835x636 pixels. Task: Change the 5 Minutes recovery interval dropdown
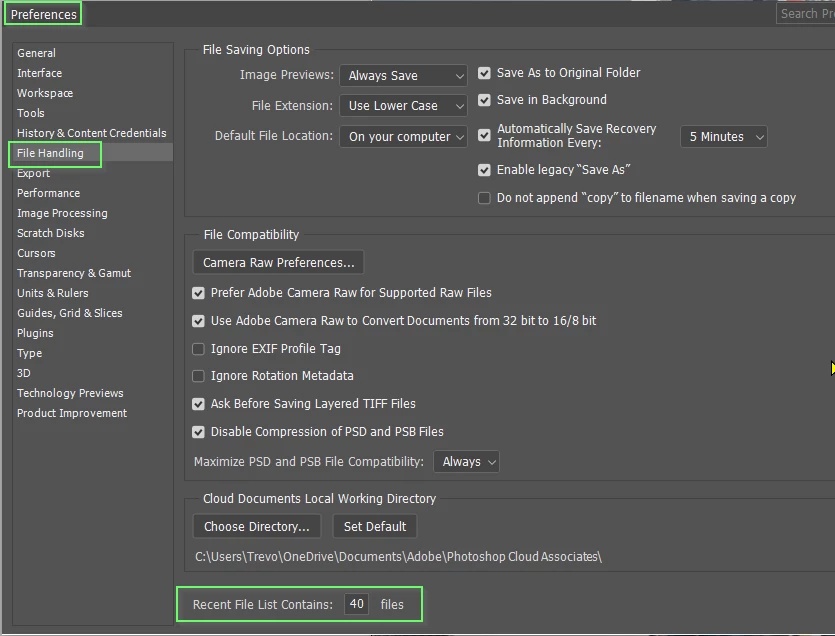[724, 136]
